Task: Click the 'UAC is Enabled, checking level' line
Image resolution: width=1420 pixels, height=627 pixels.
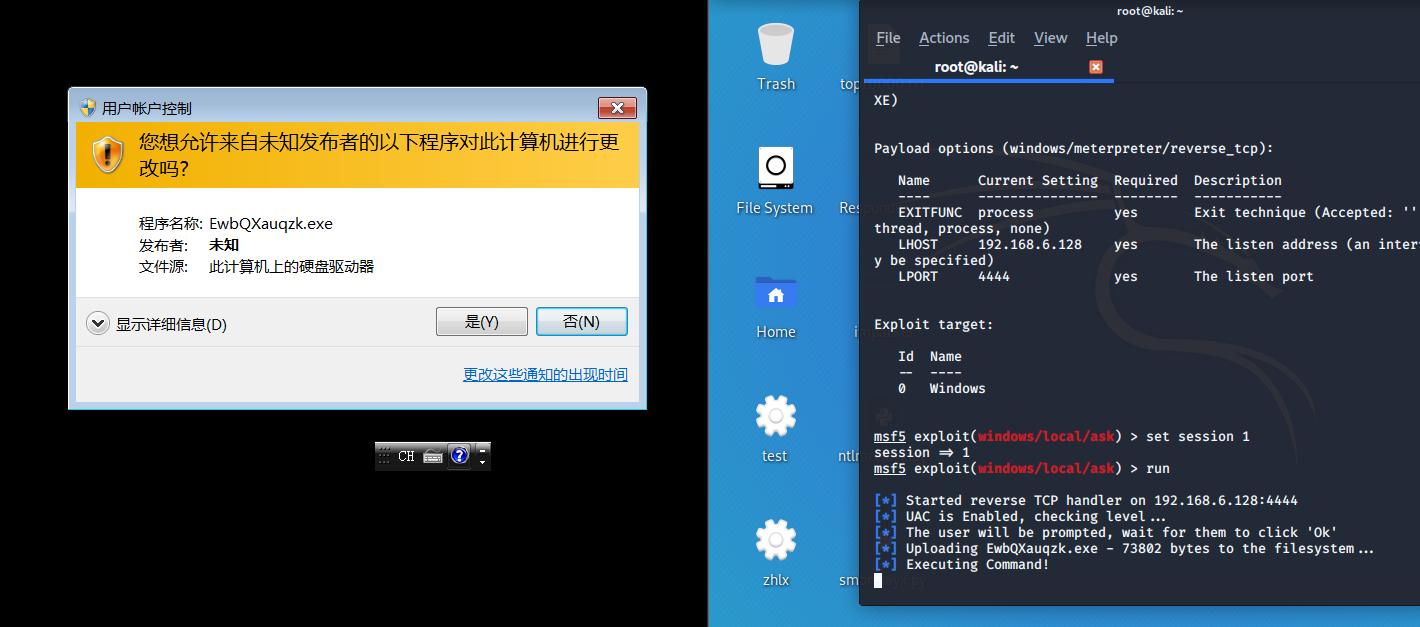Action: coord(1020,516)
